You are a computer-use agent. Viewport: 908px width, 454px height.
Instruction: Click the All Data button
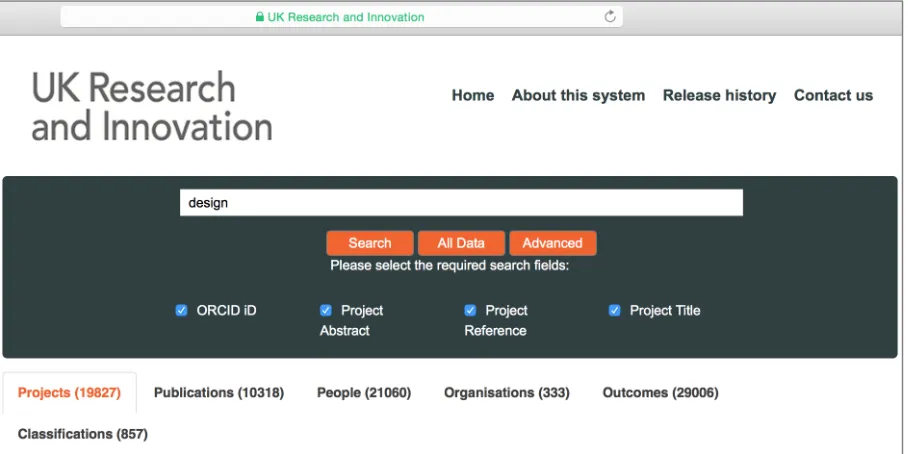click(x=462, y=243)
